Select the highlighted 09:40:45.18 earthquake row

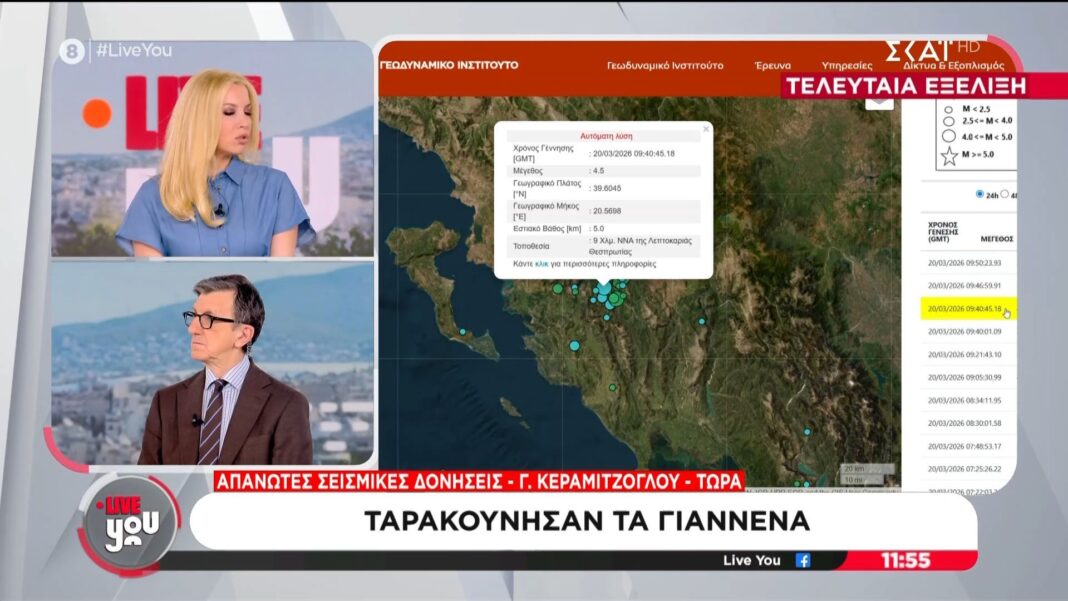click(x=965, y=308)
